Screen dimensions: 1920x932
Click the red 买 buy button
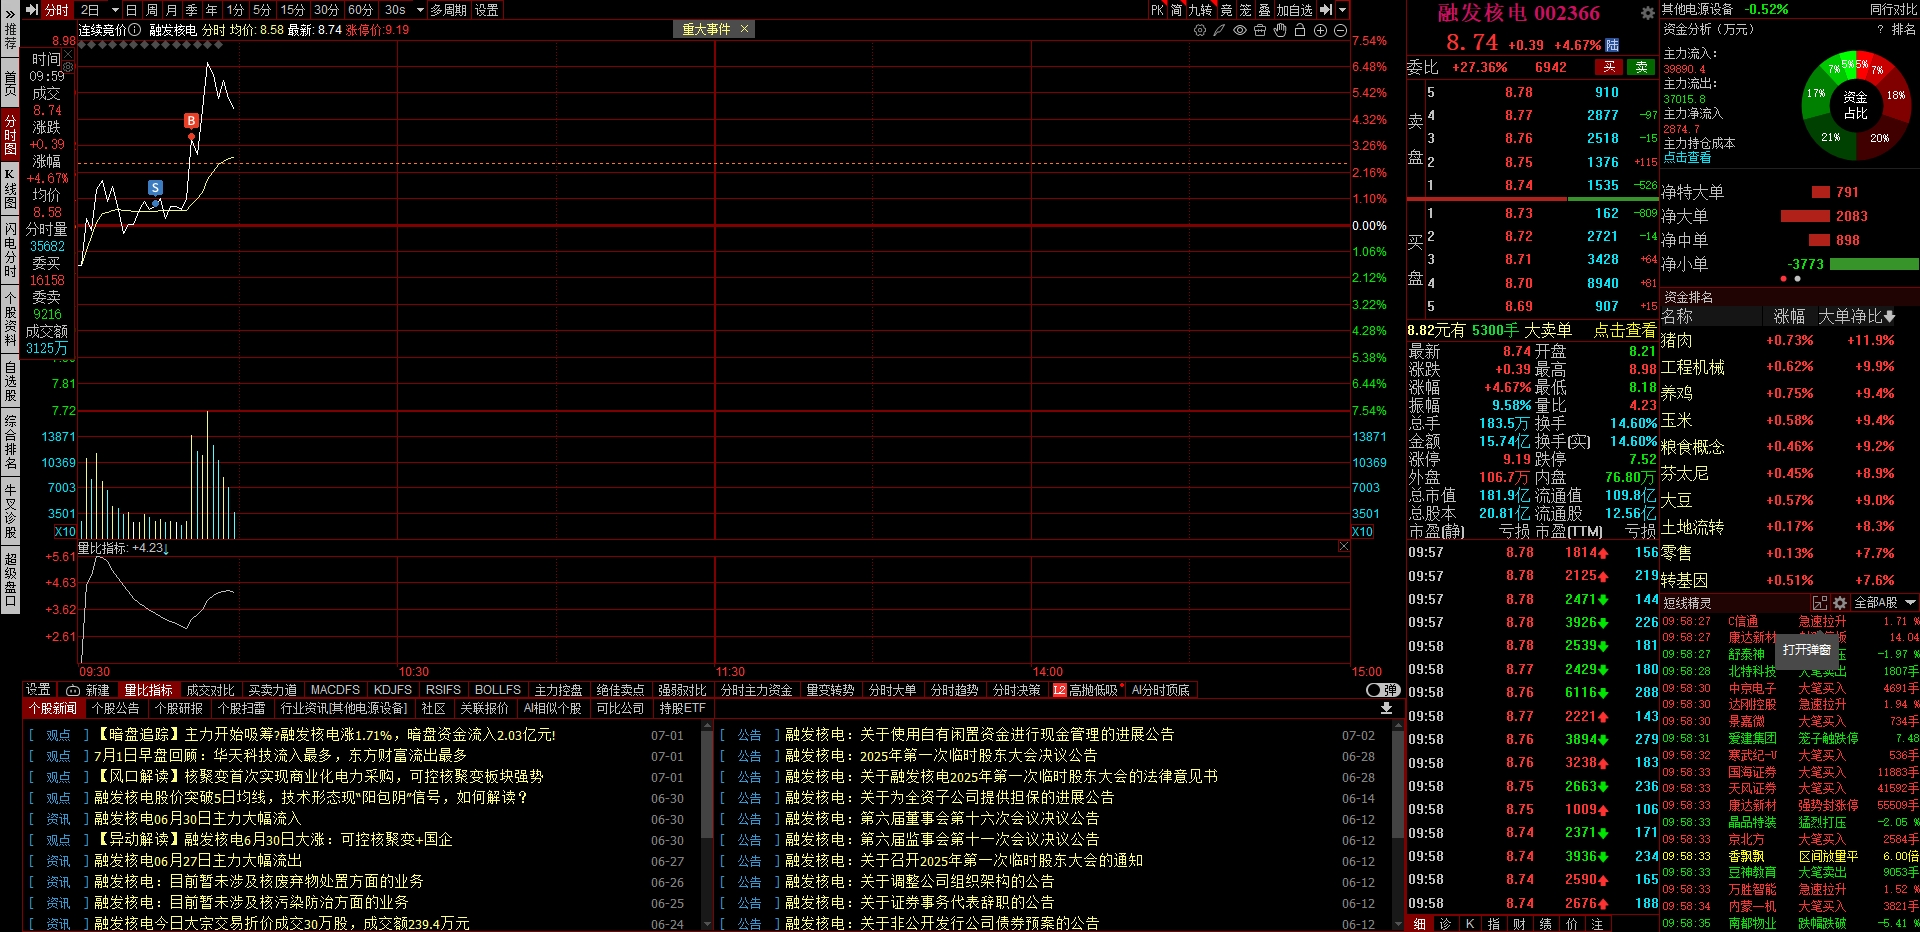click(1609, 67)
